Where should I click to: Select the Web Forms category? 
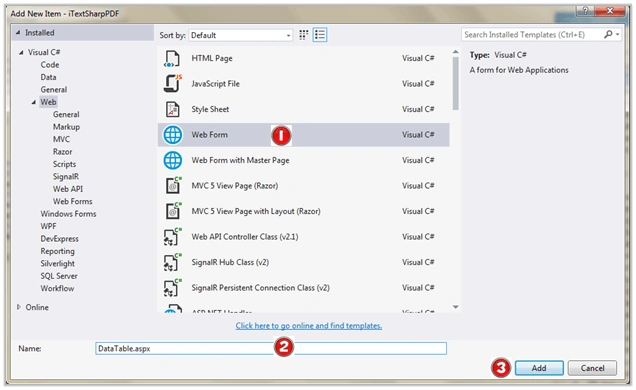(x=72, y=201)
